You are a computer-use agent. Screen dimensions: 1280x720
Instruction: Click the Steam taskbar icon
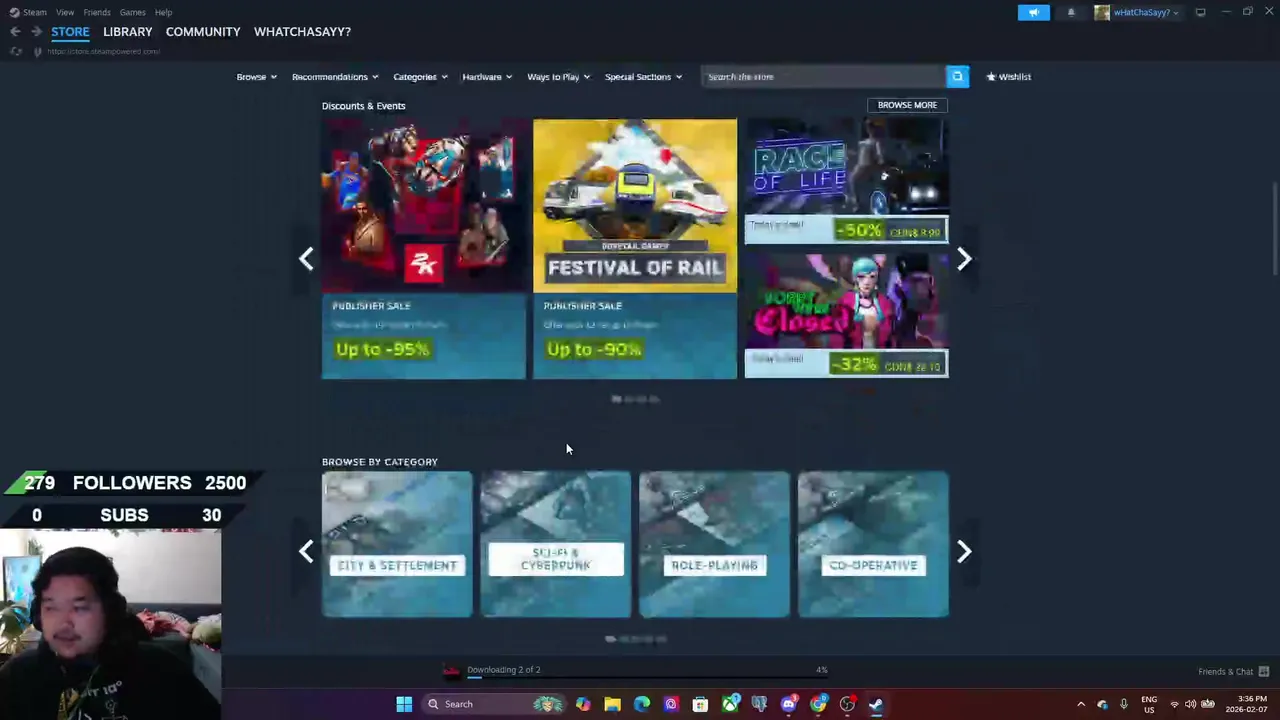tap(876, 704)
